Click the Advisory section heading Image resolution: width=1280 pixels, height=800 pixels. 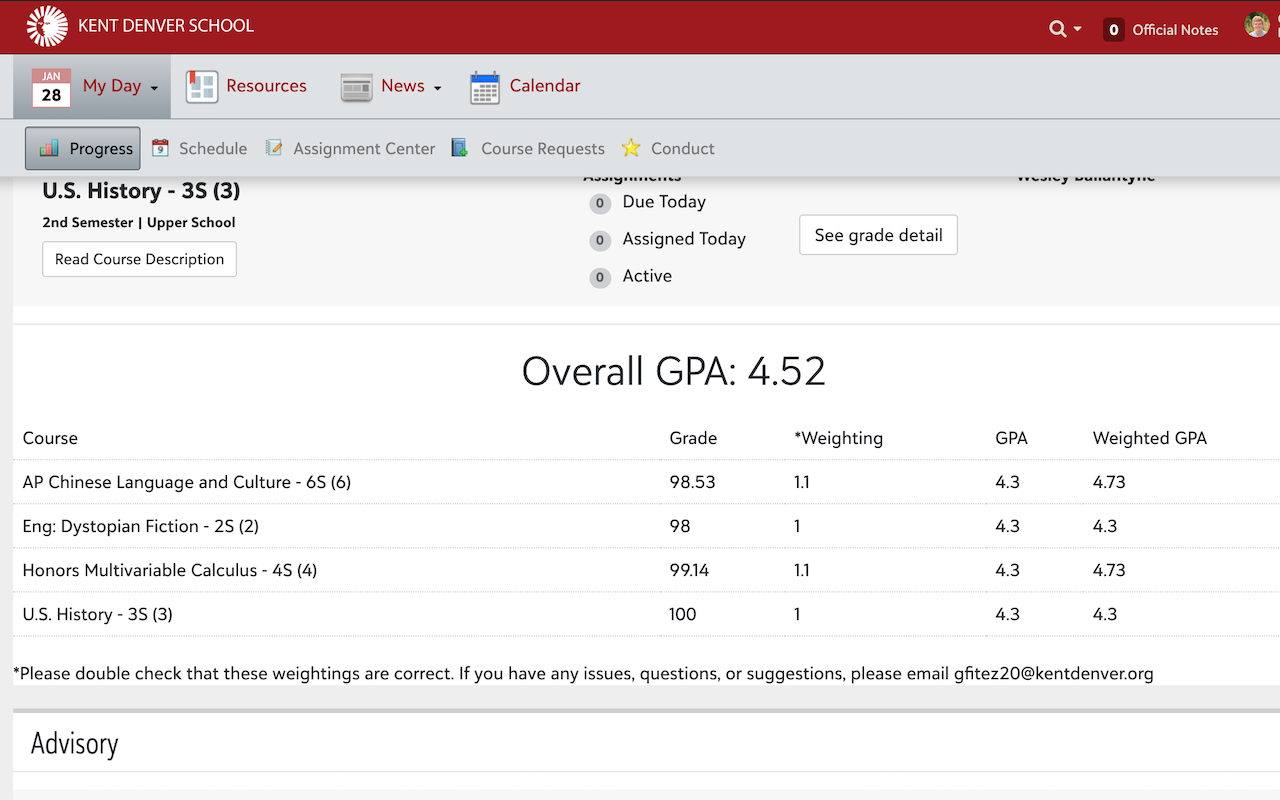click(74, 744)
